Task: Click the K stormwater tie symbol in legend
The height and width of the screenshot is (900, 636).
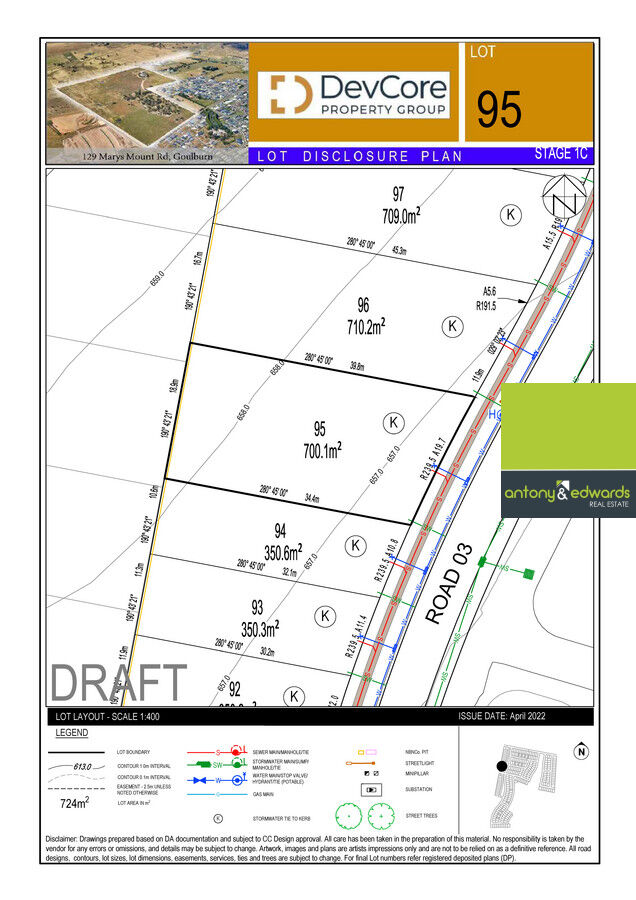Action: 218,818
